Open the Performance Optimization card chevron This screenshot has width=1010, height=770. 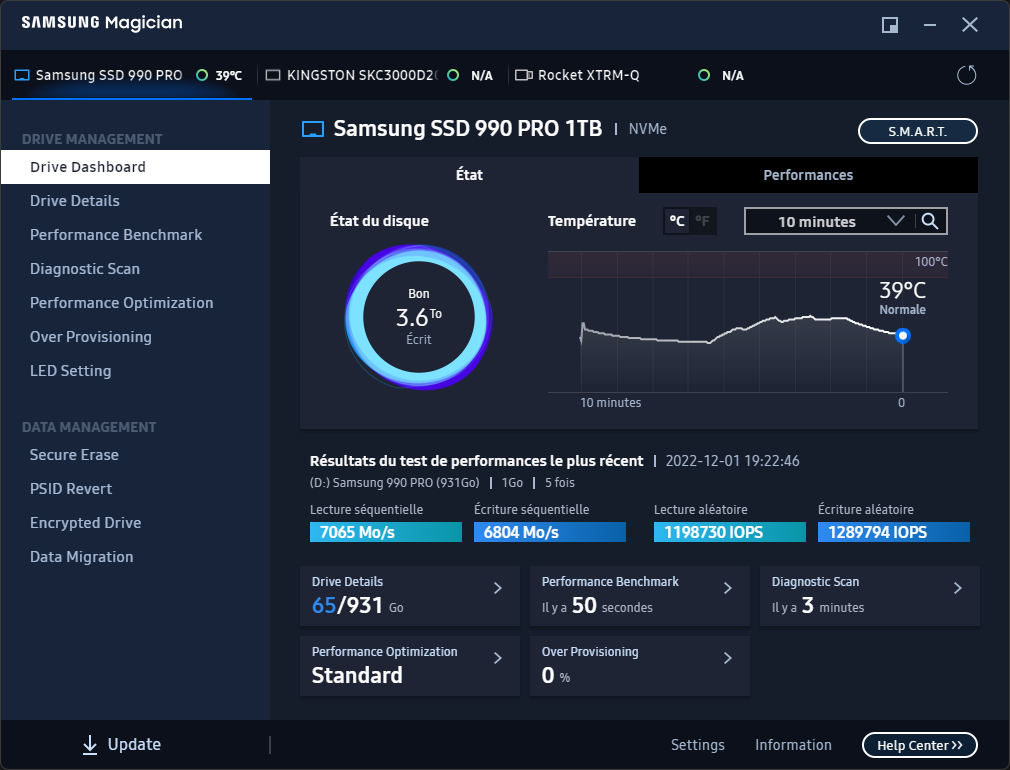pos(498,658)
